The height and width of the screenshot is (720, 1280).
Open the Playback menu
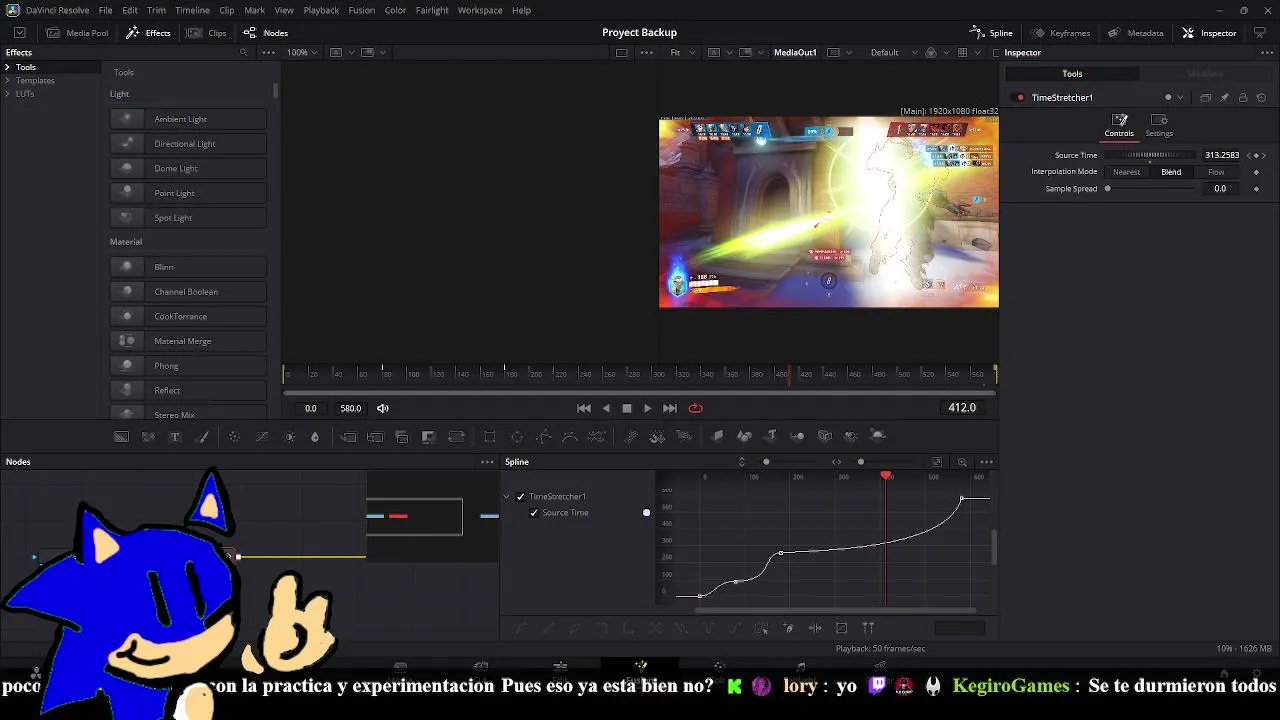click(x=321, y=10)
